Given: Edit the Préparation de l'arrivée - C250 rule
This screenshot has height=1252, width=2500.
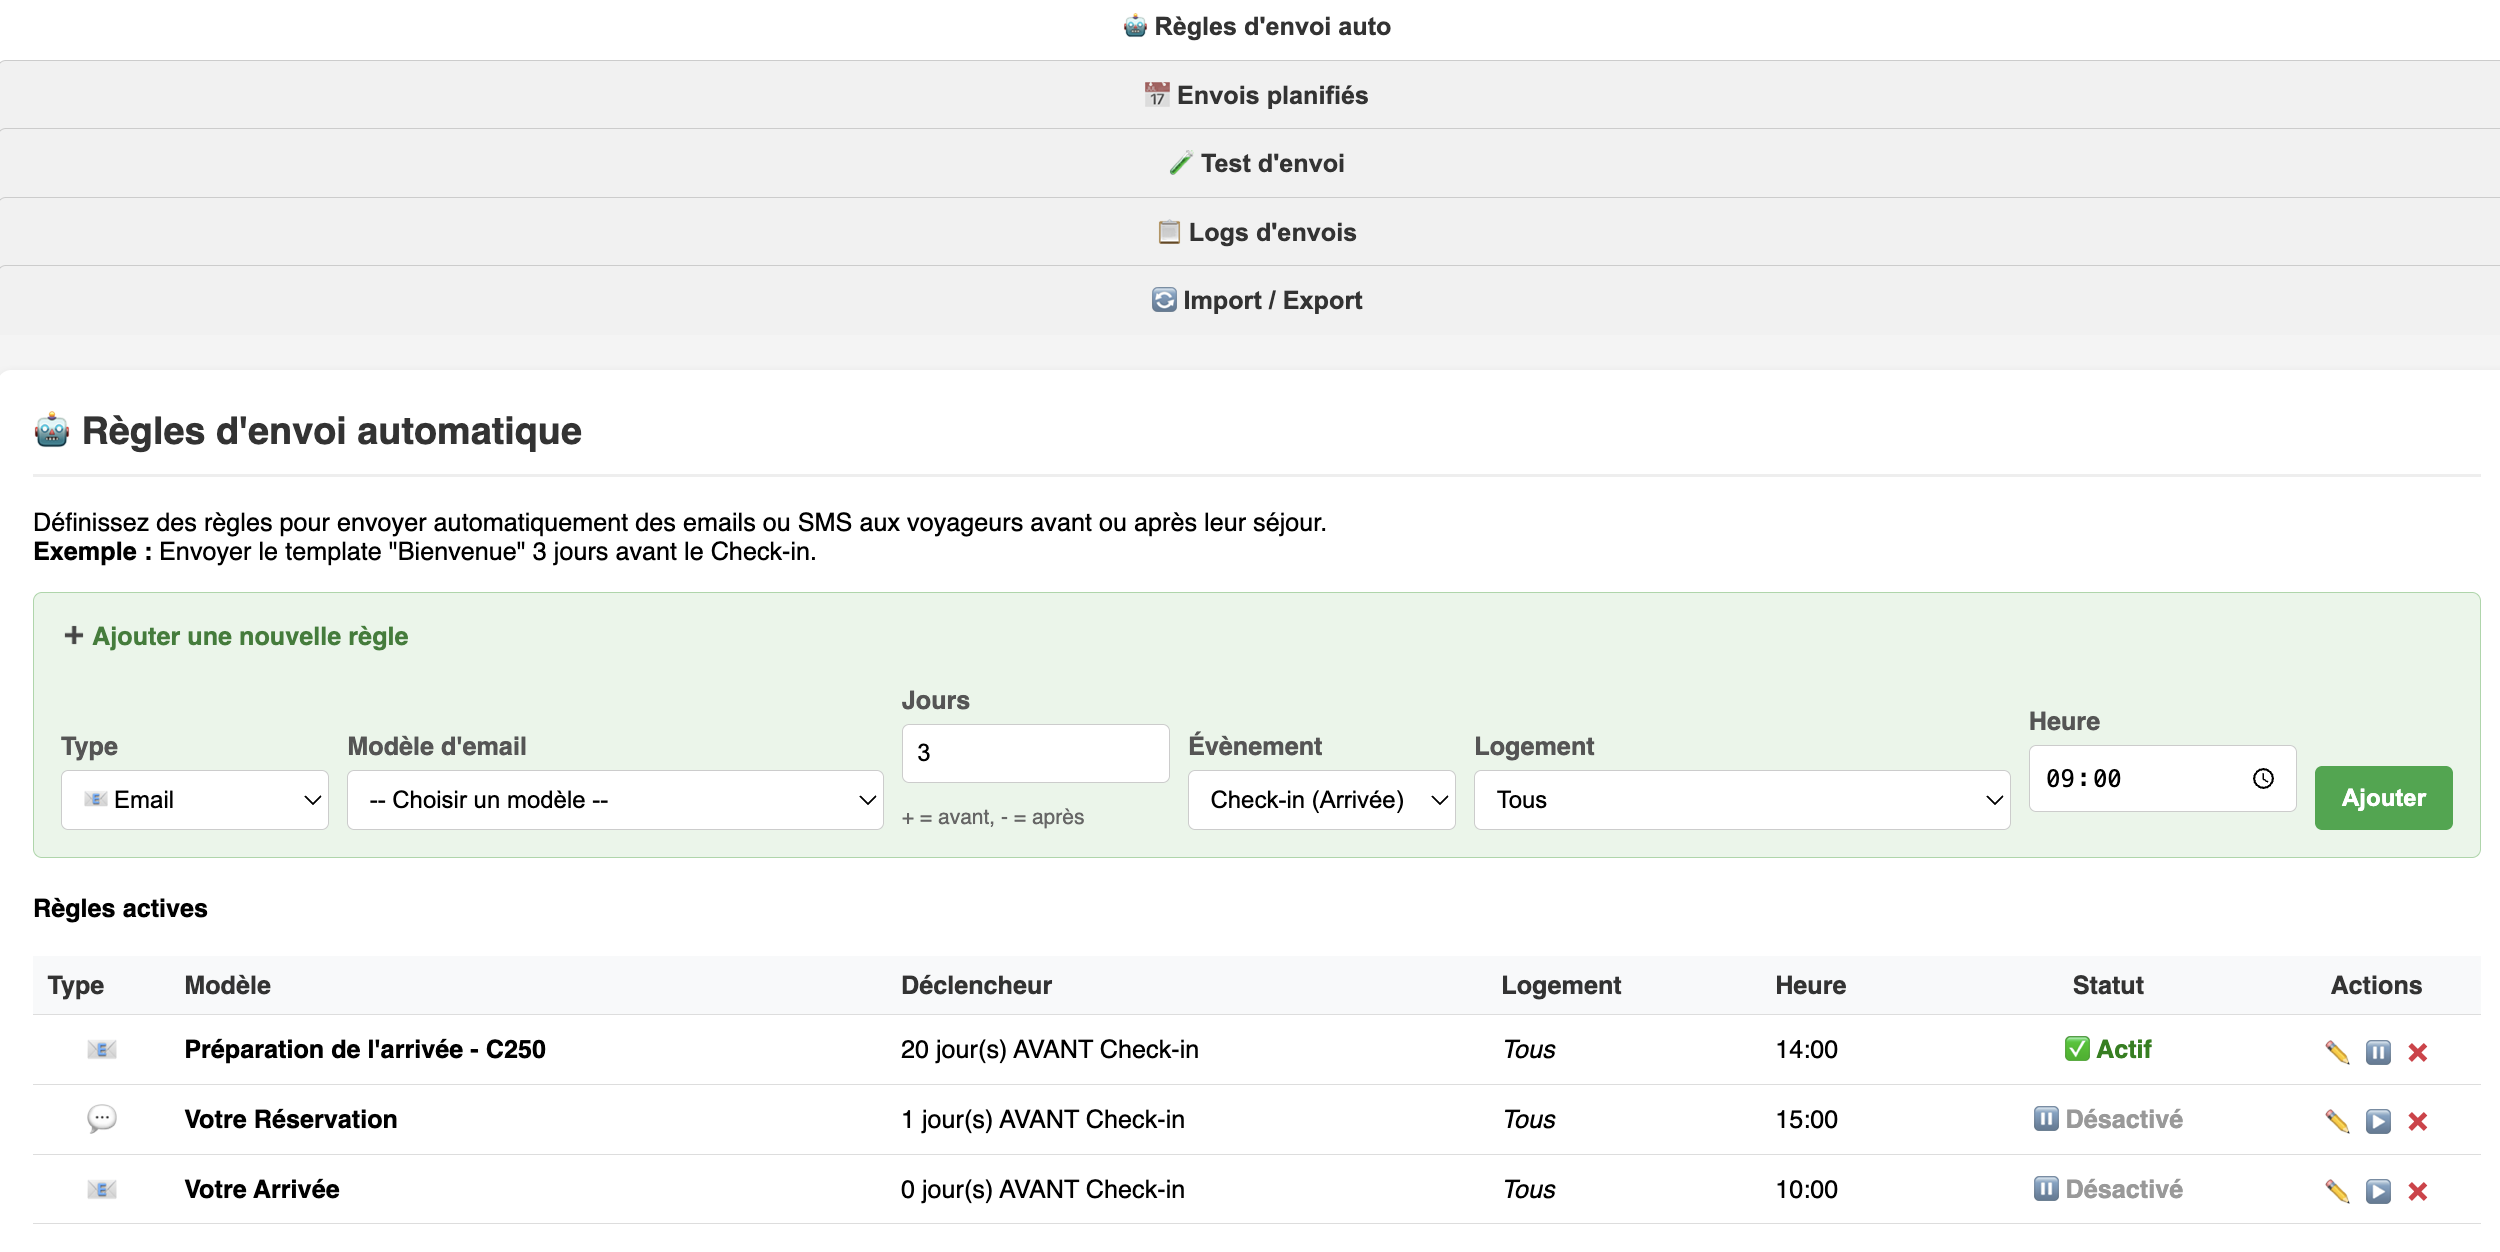Looking at the screenshot, I should coord(2337,1052).
